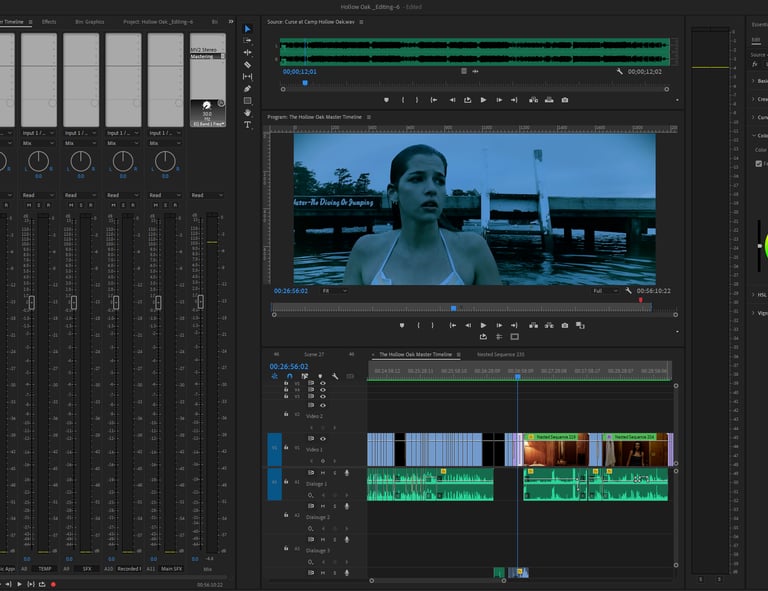Toggle the Video 2 track lock
Image resolution: width=768 pixels, height=591 pixels.
coord(286,413)
